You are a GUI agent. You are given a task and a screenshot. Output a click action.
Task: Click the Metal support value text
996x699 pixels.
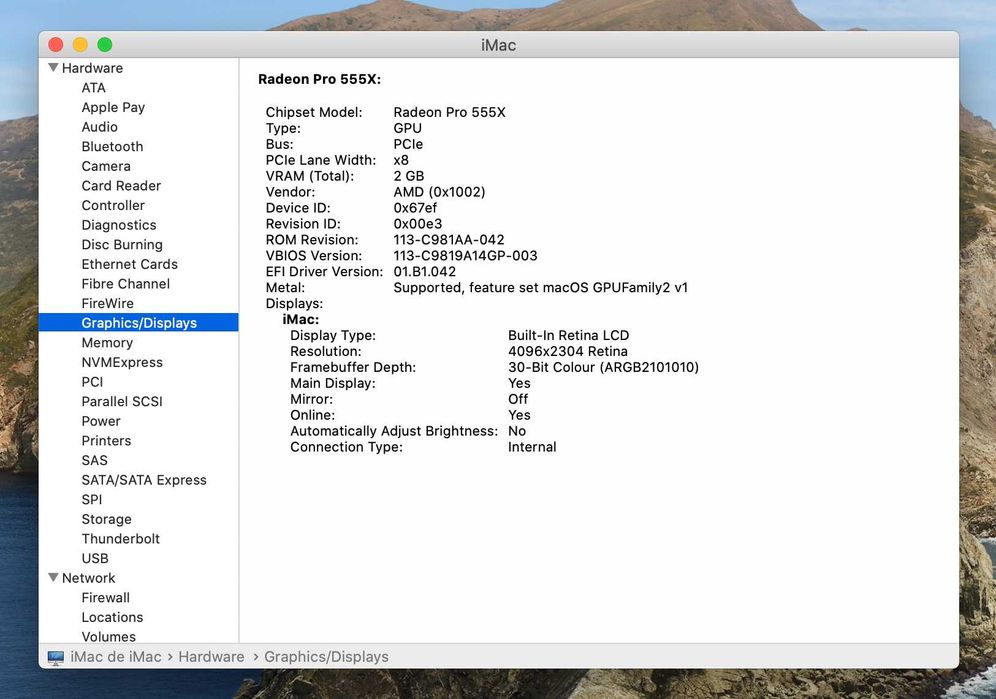click(x=541, y=288)
